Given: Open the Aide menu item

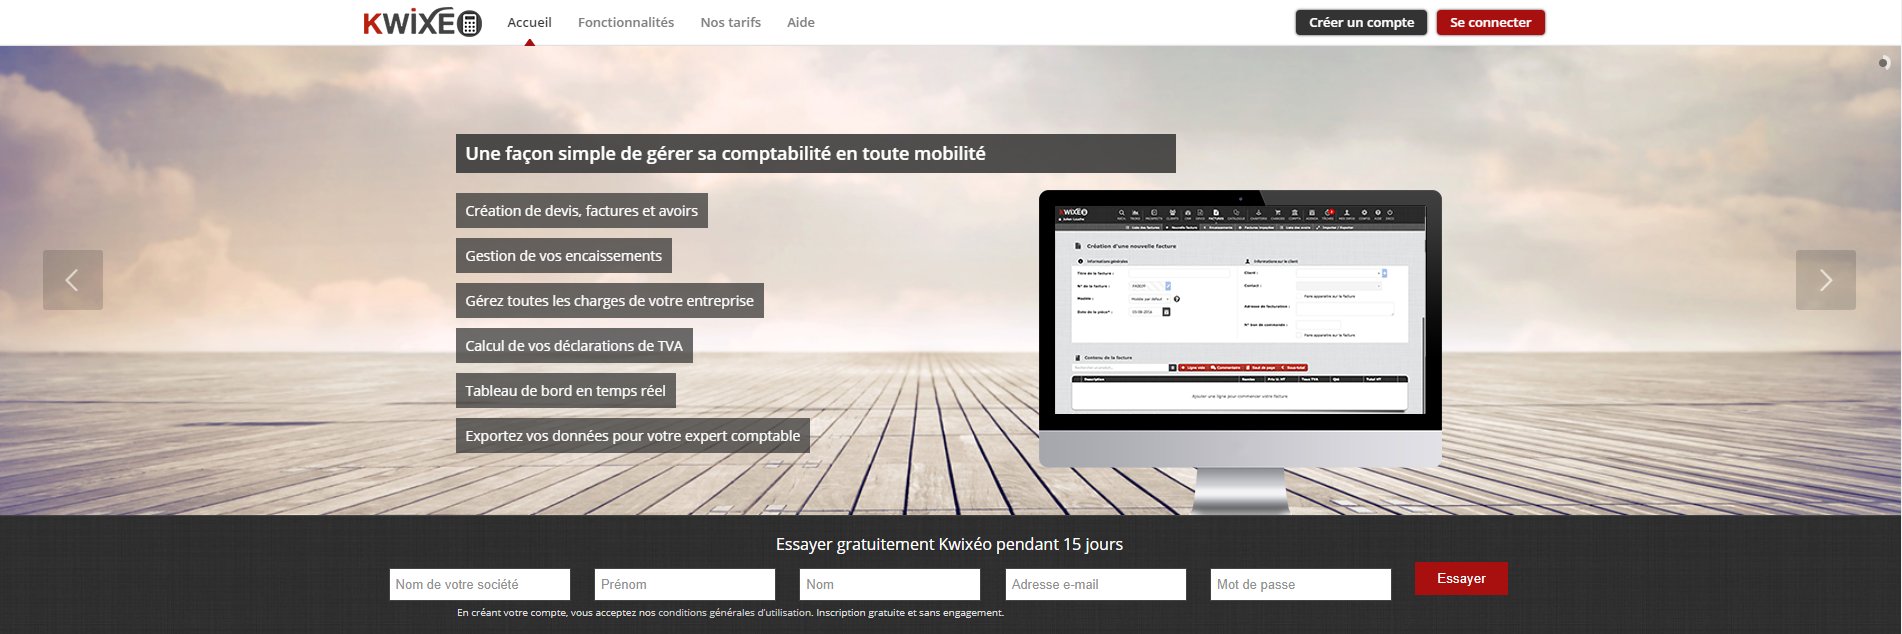Looking at the screenshot, I should (800, 22).
